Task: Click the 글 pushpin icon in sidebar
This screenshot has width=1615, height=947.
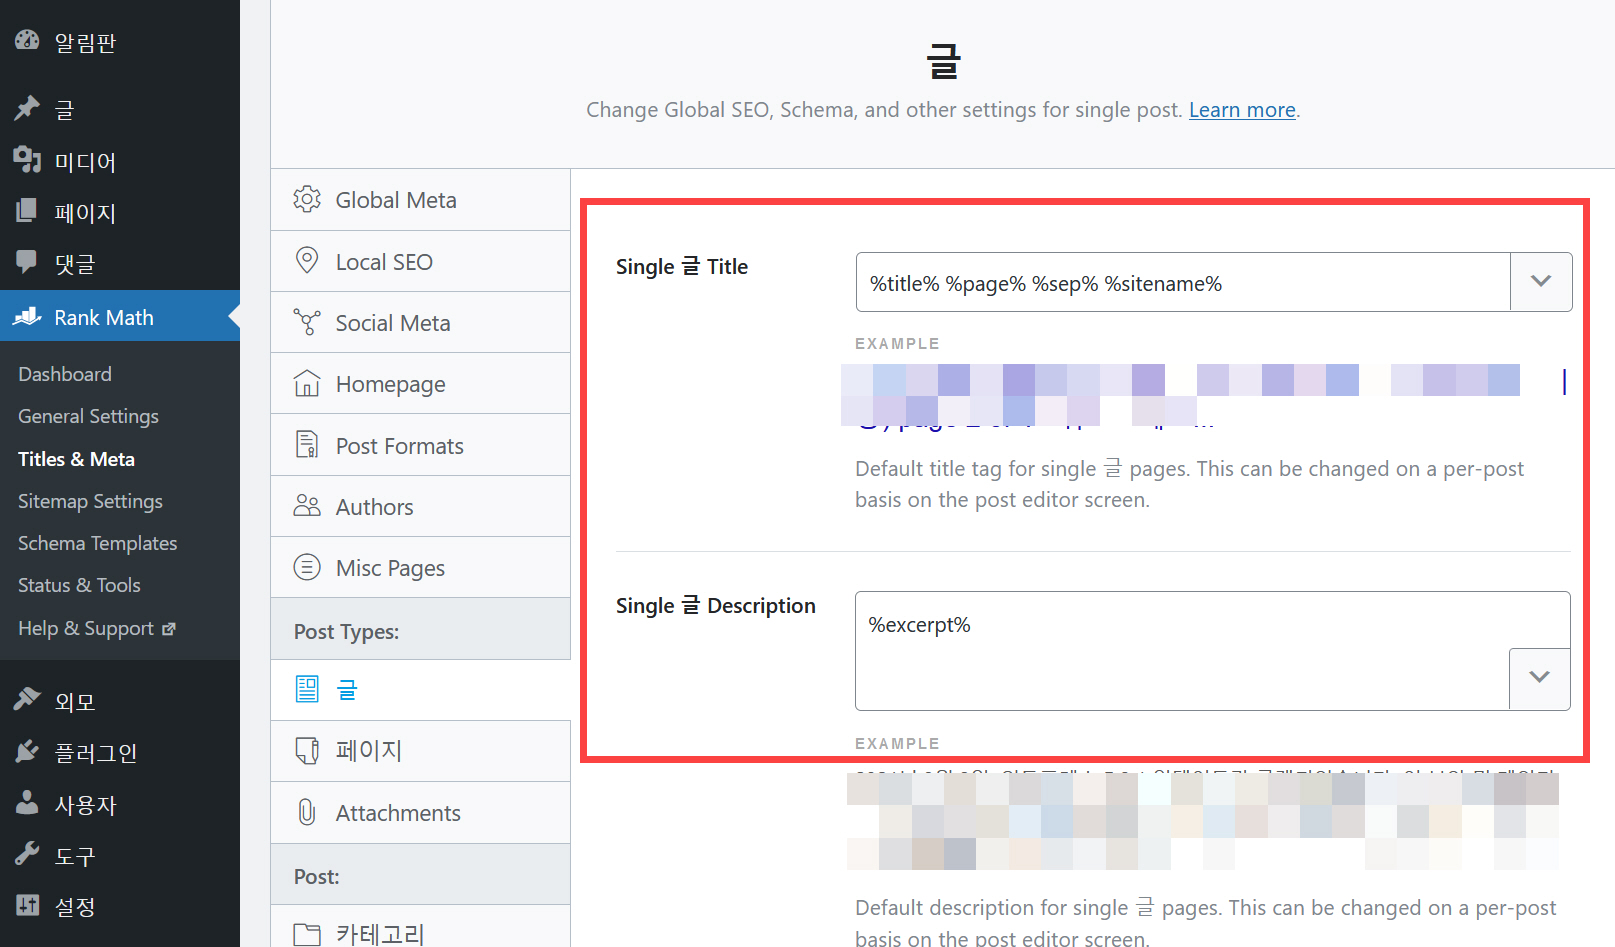Action: click(27, 108)
